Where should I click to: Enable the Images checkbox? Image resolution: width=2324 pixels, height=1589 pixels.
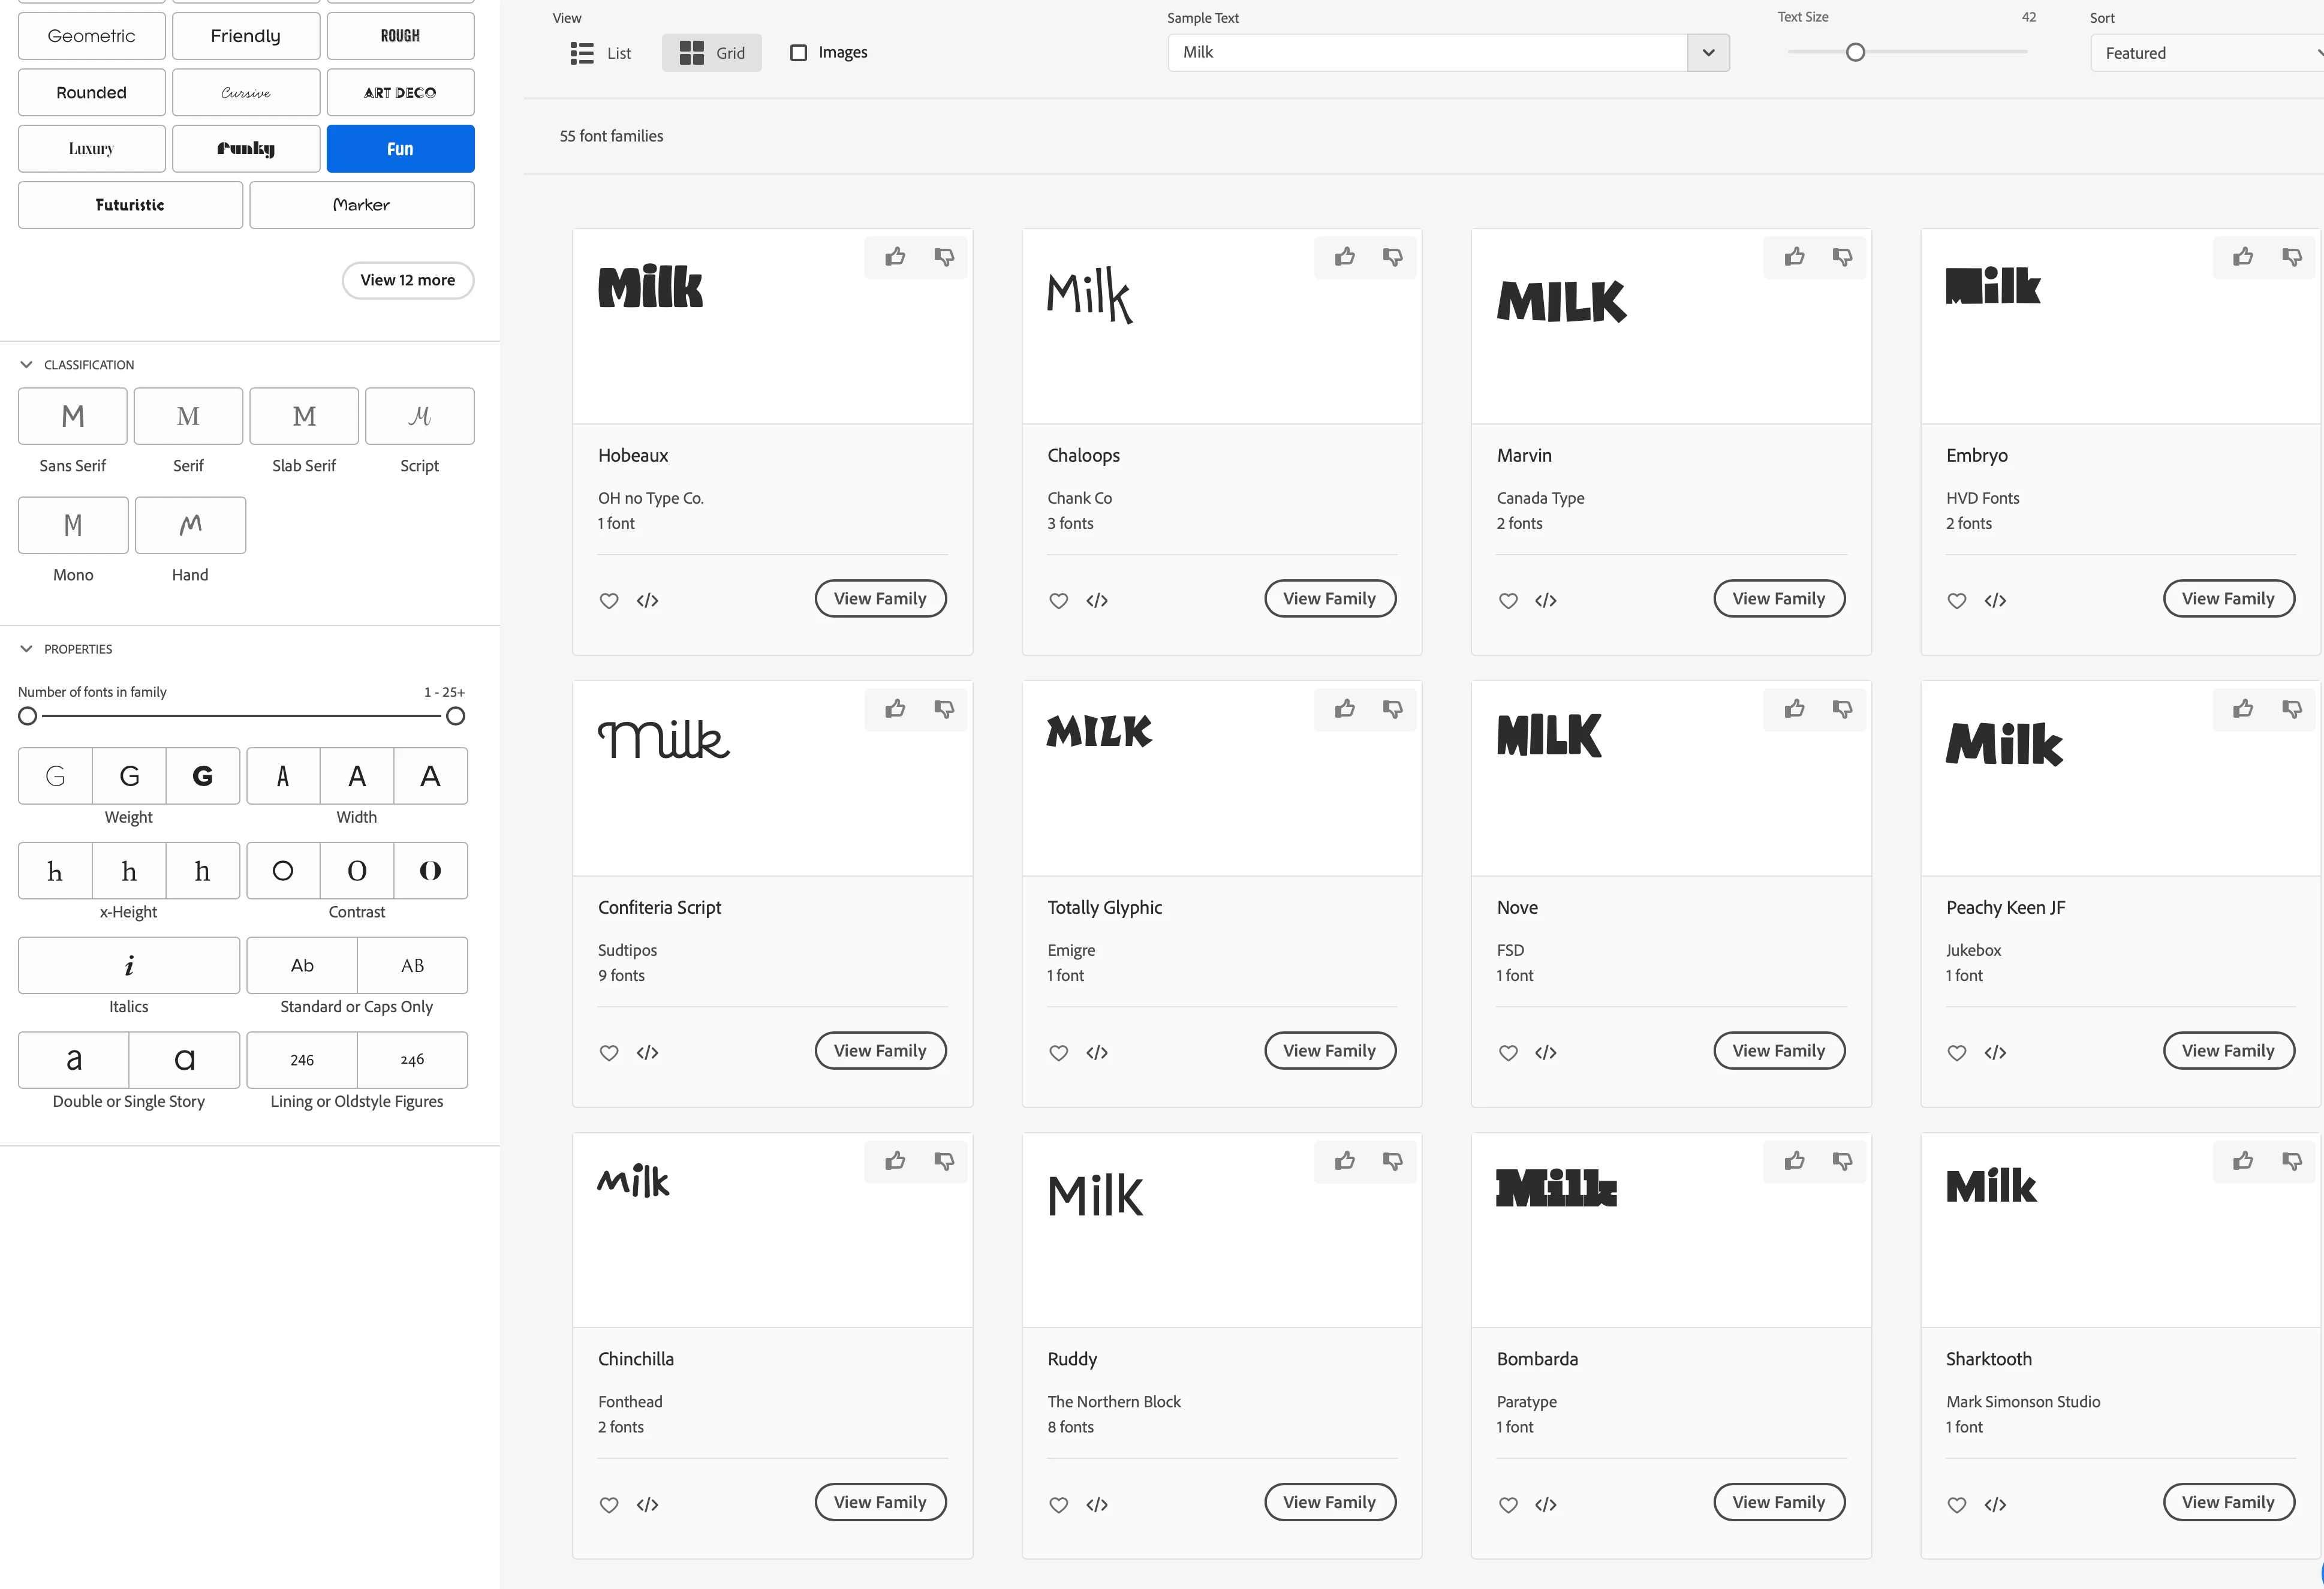coord(799,53)
